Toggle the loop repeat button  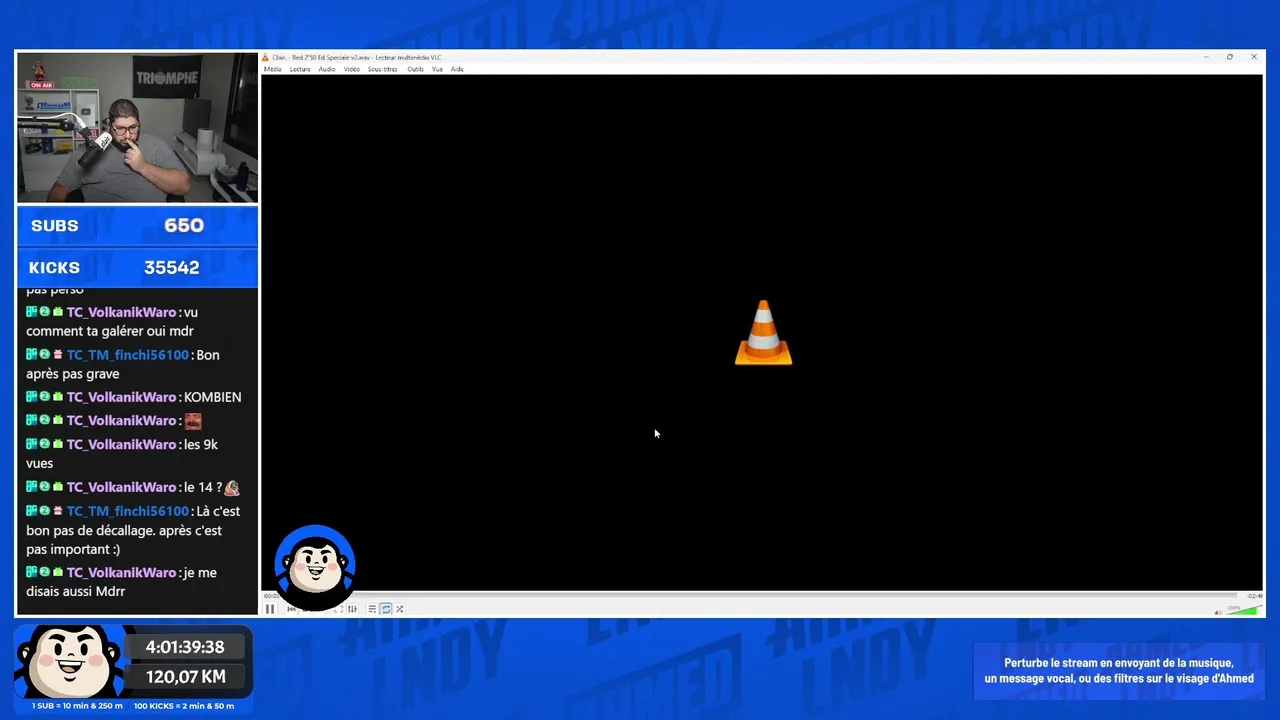click(386, 609)
